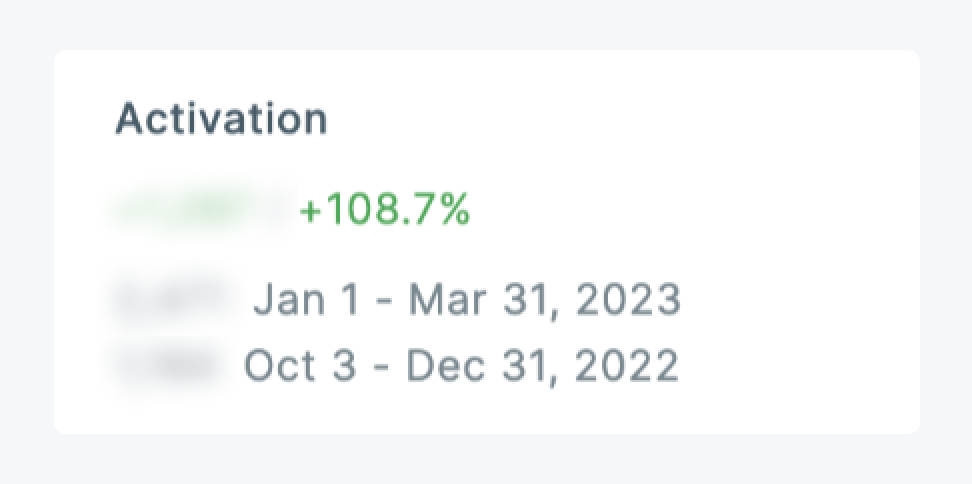Click blurred value beside Oct 3 - Dec 31
This screenshot has width=972, height=484.
pos(168,366)
